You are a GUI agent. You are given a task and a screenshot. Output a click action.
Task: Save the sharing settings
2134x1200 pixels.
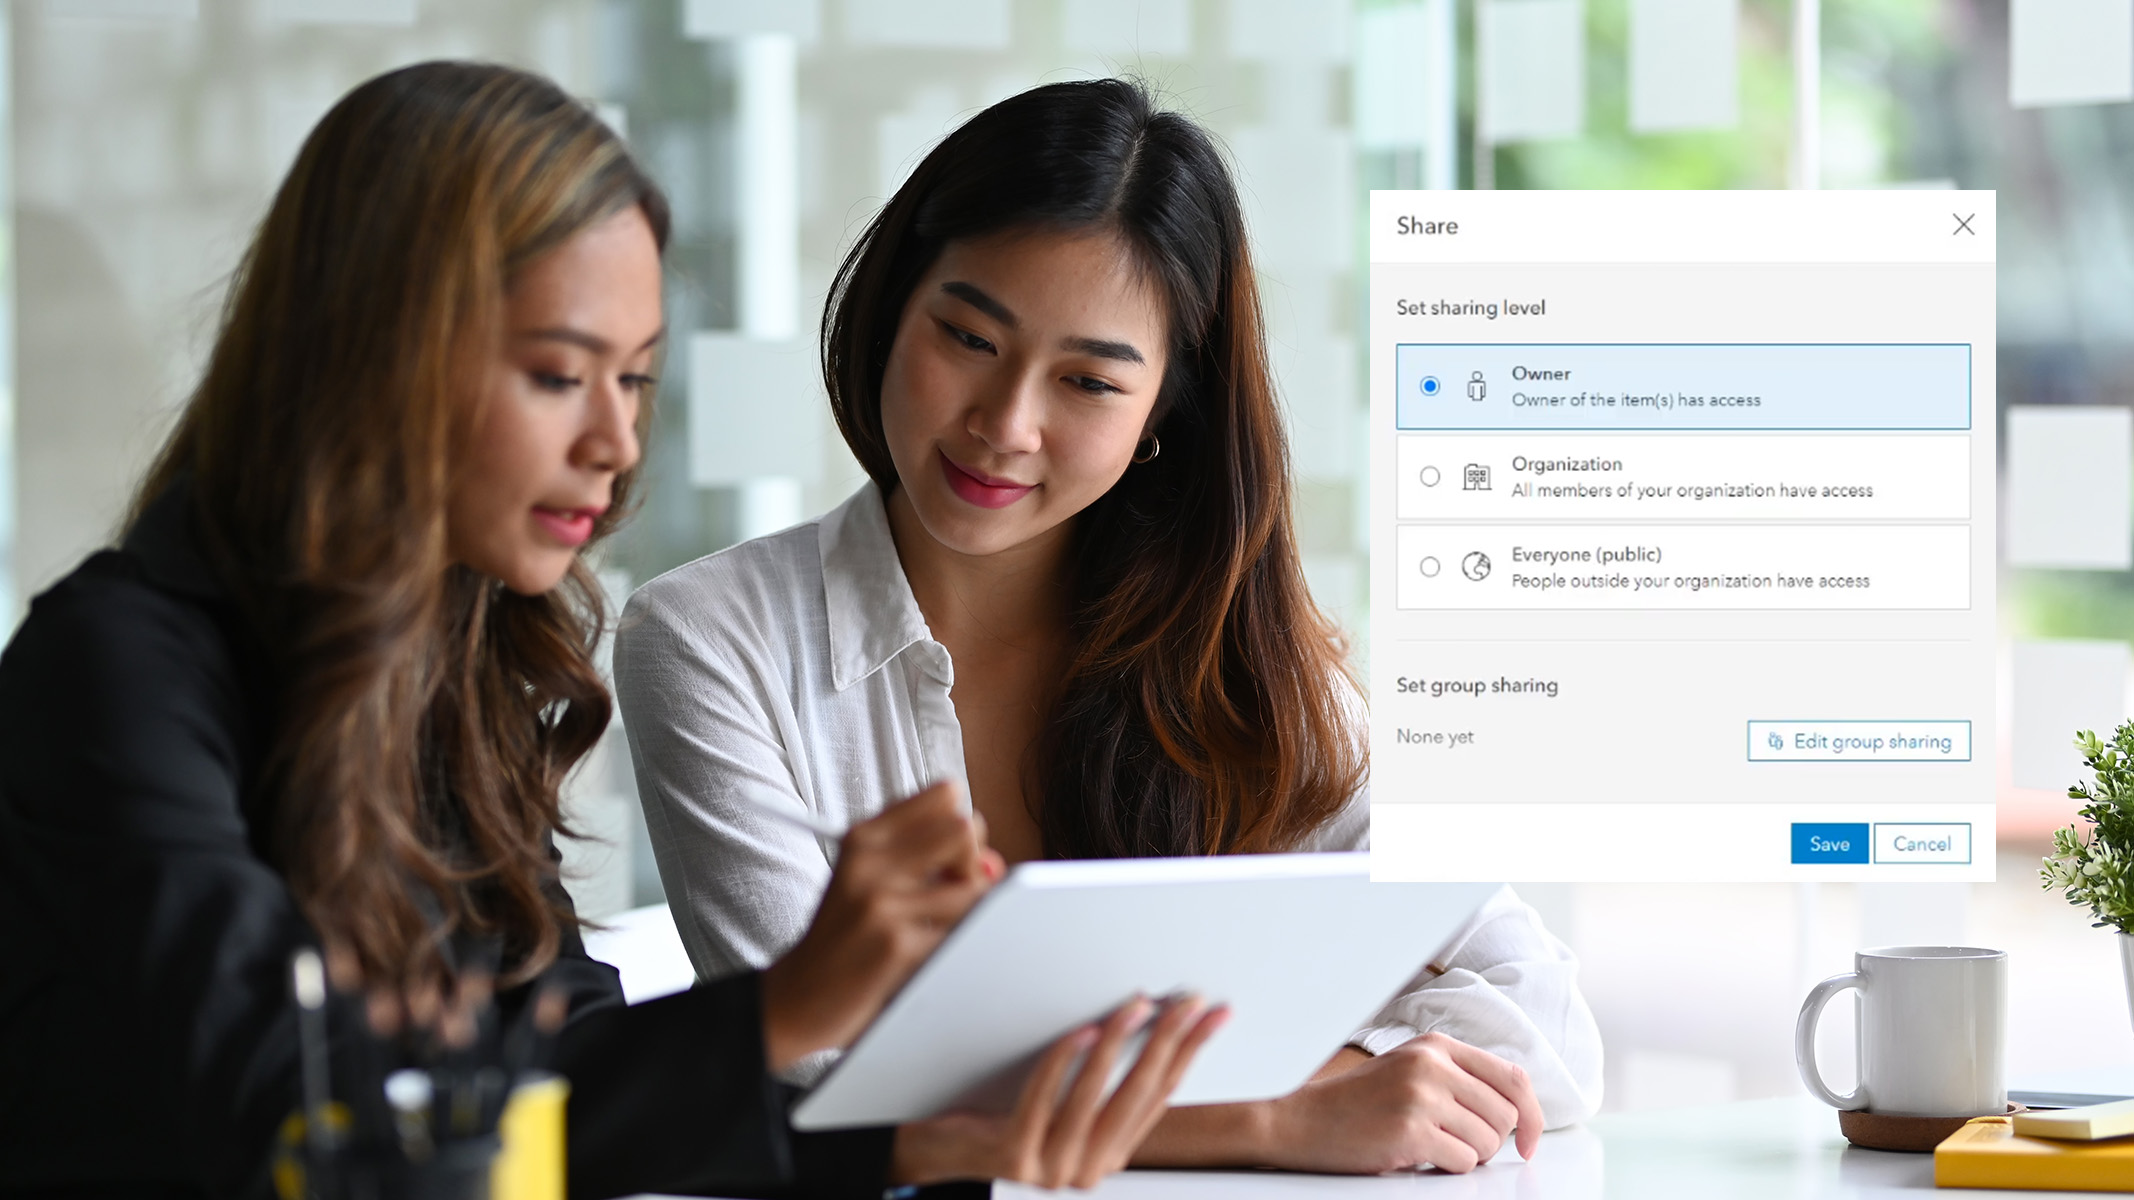coord(1829,844)
